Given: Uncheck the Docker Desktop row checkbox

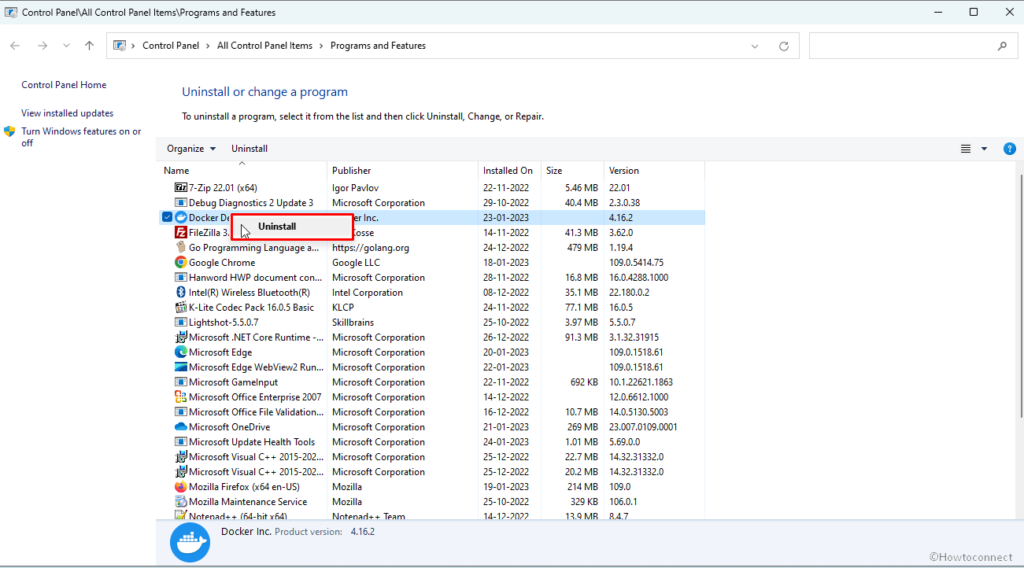Looking at the screenshot, I should [167, 217].
